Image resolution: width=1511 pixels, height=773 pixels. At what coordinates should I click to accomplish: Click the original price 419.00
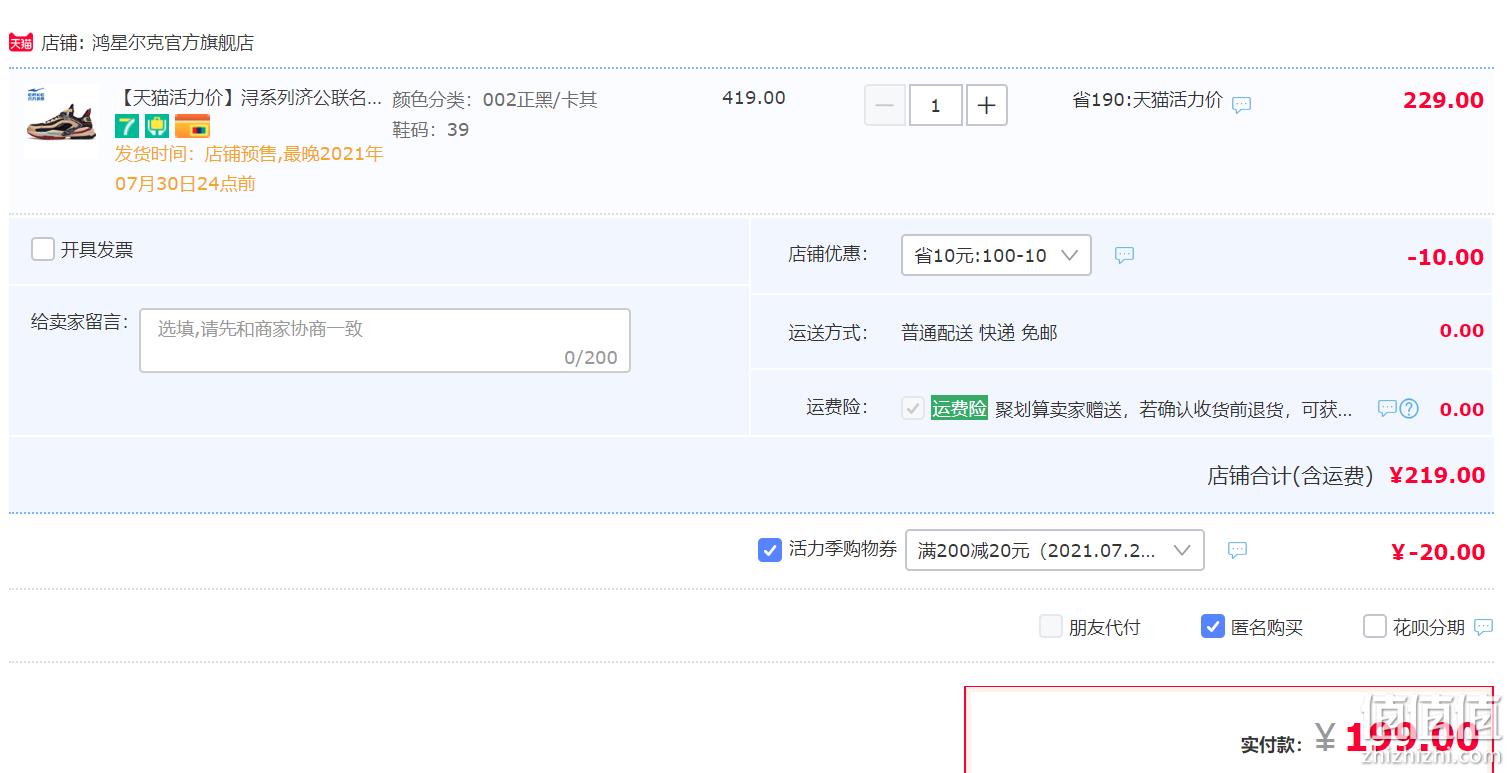point(754,98)
